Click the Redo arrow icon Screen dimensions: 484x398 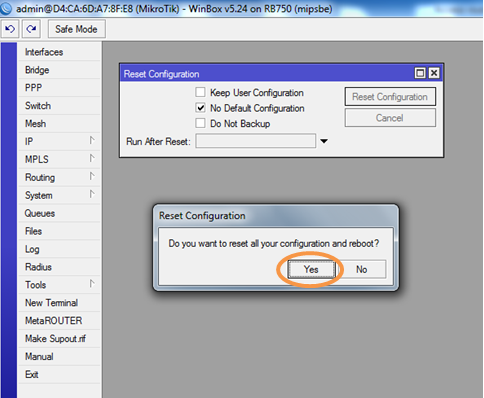(31, 29)
